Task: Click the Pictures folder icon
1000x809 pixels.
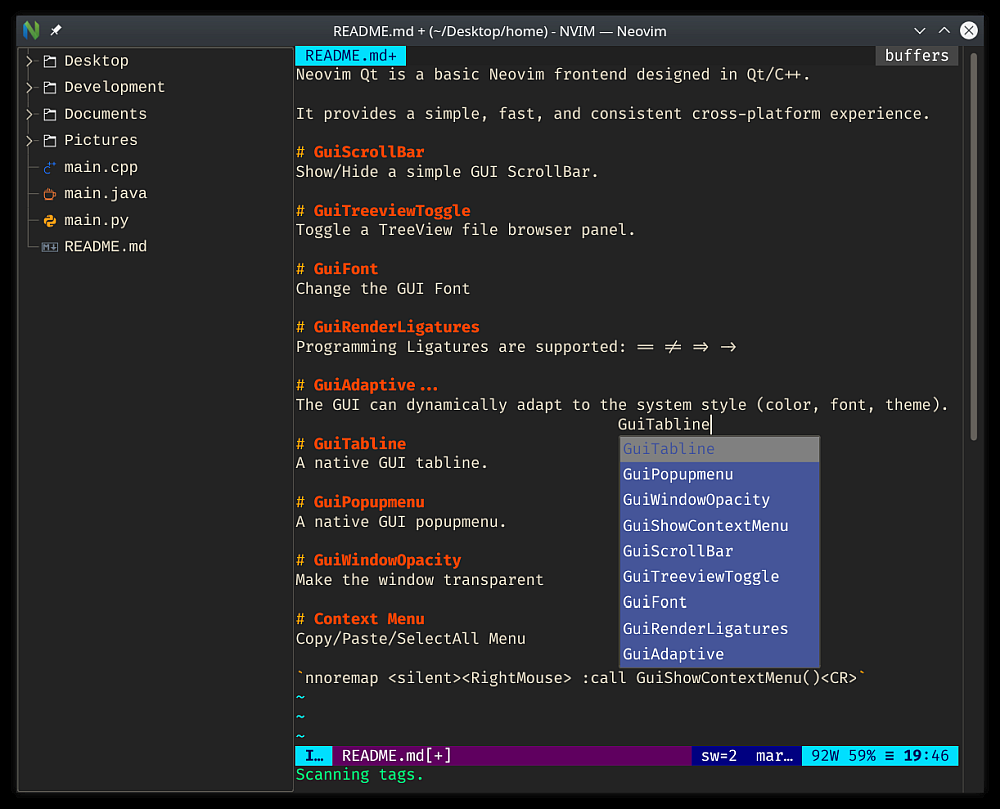Action: click(x=50, y=140)
